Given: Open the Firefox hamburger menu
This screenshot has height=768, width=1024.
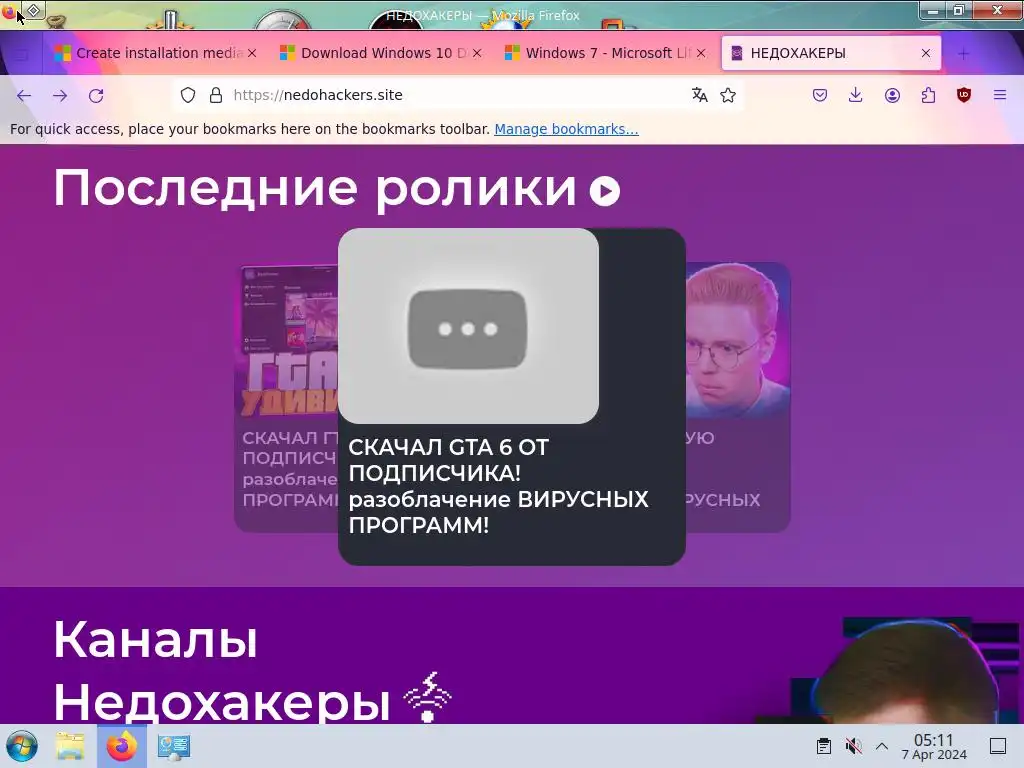Looking at the screenshot, I should coord(1000,95).
